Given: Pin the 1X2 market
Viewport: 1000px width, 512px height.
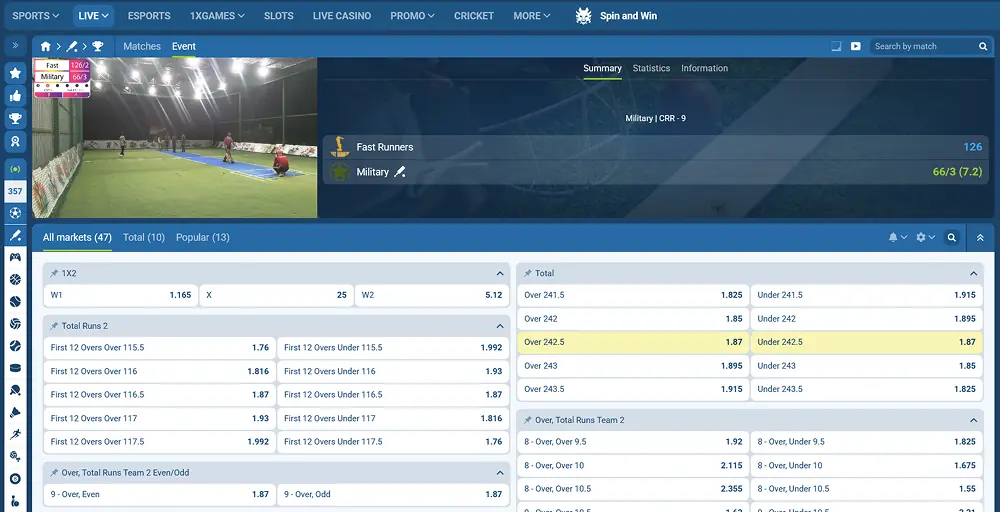Looking at the screenshot, I should click(54, 274).
